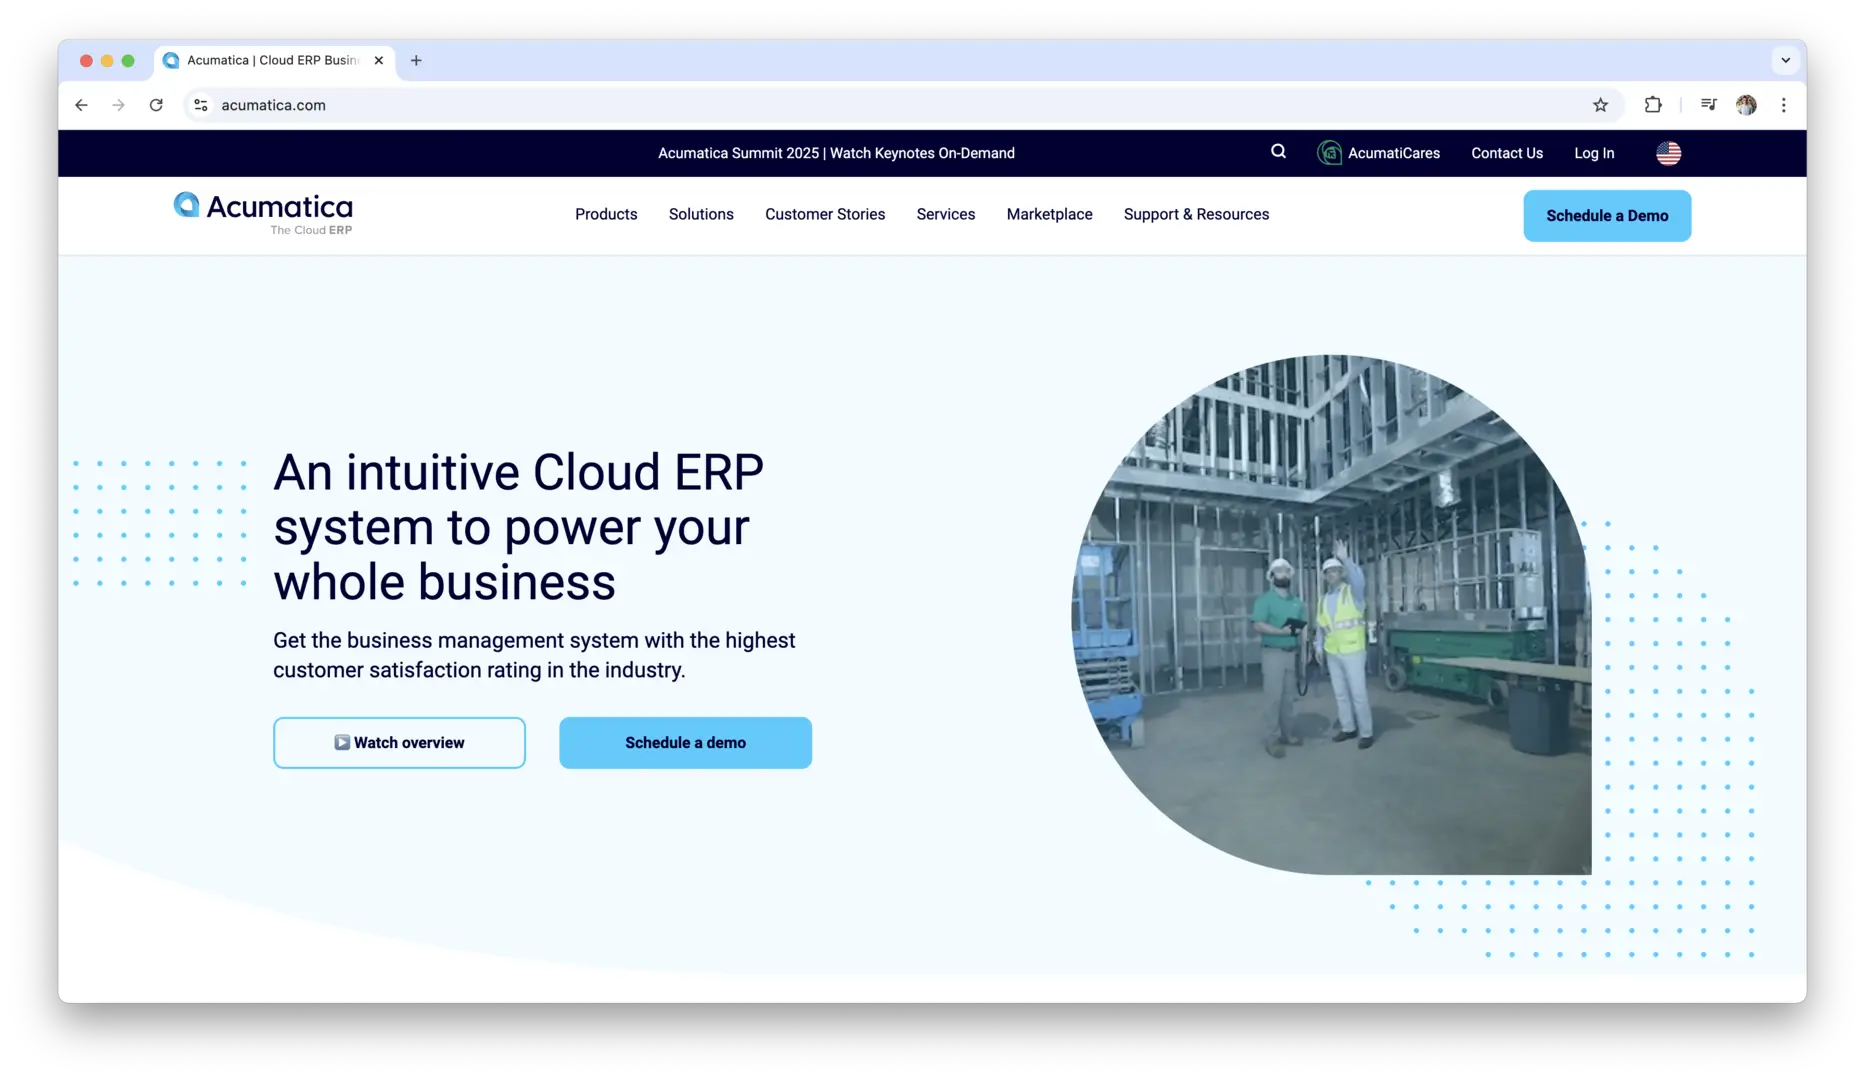Go to Contact Us
Image resolution: width=1865 pixels, height=1080 pixels.
point(1506,153)
